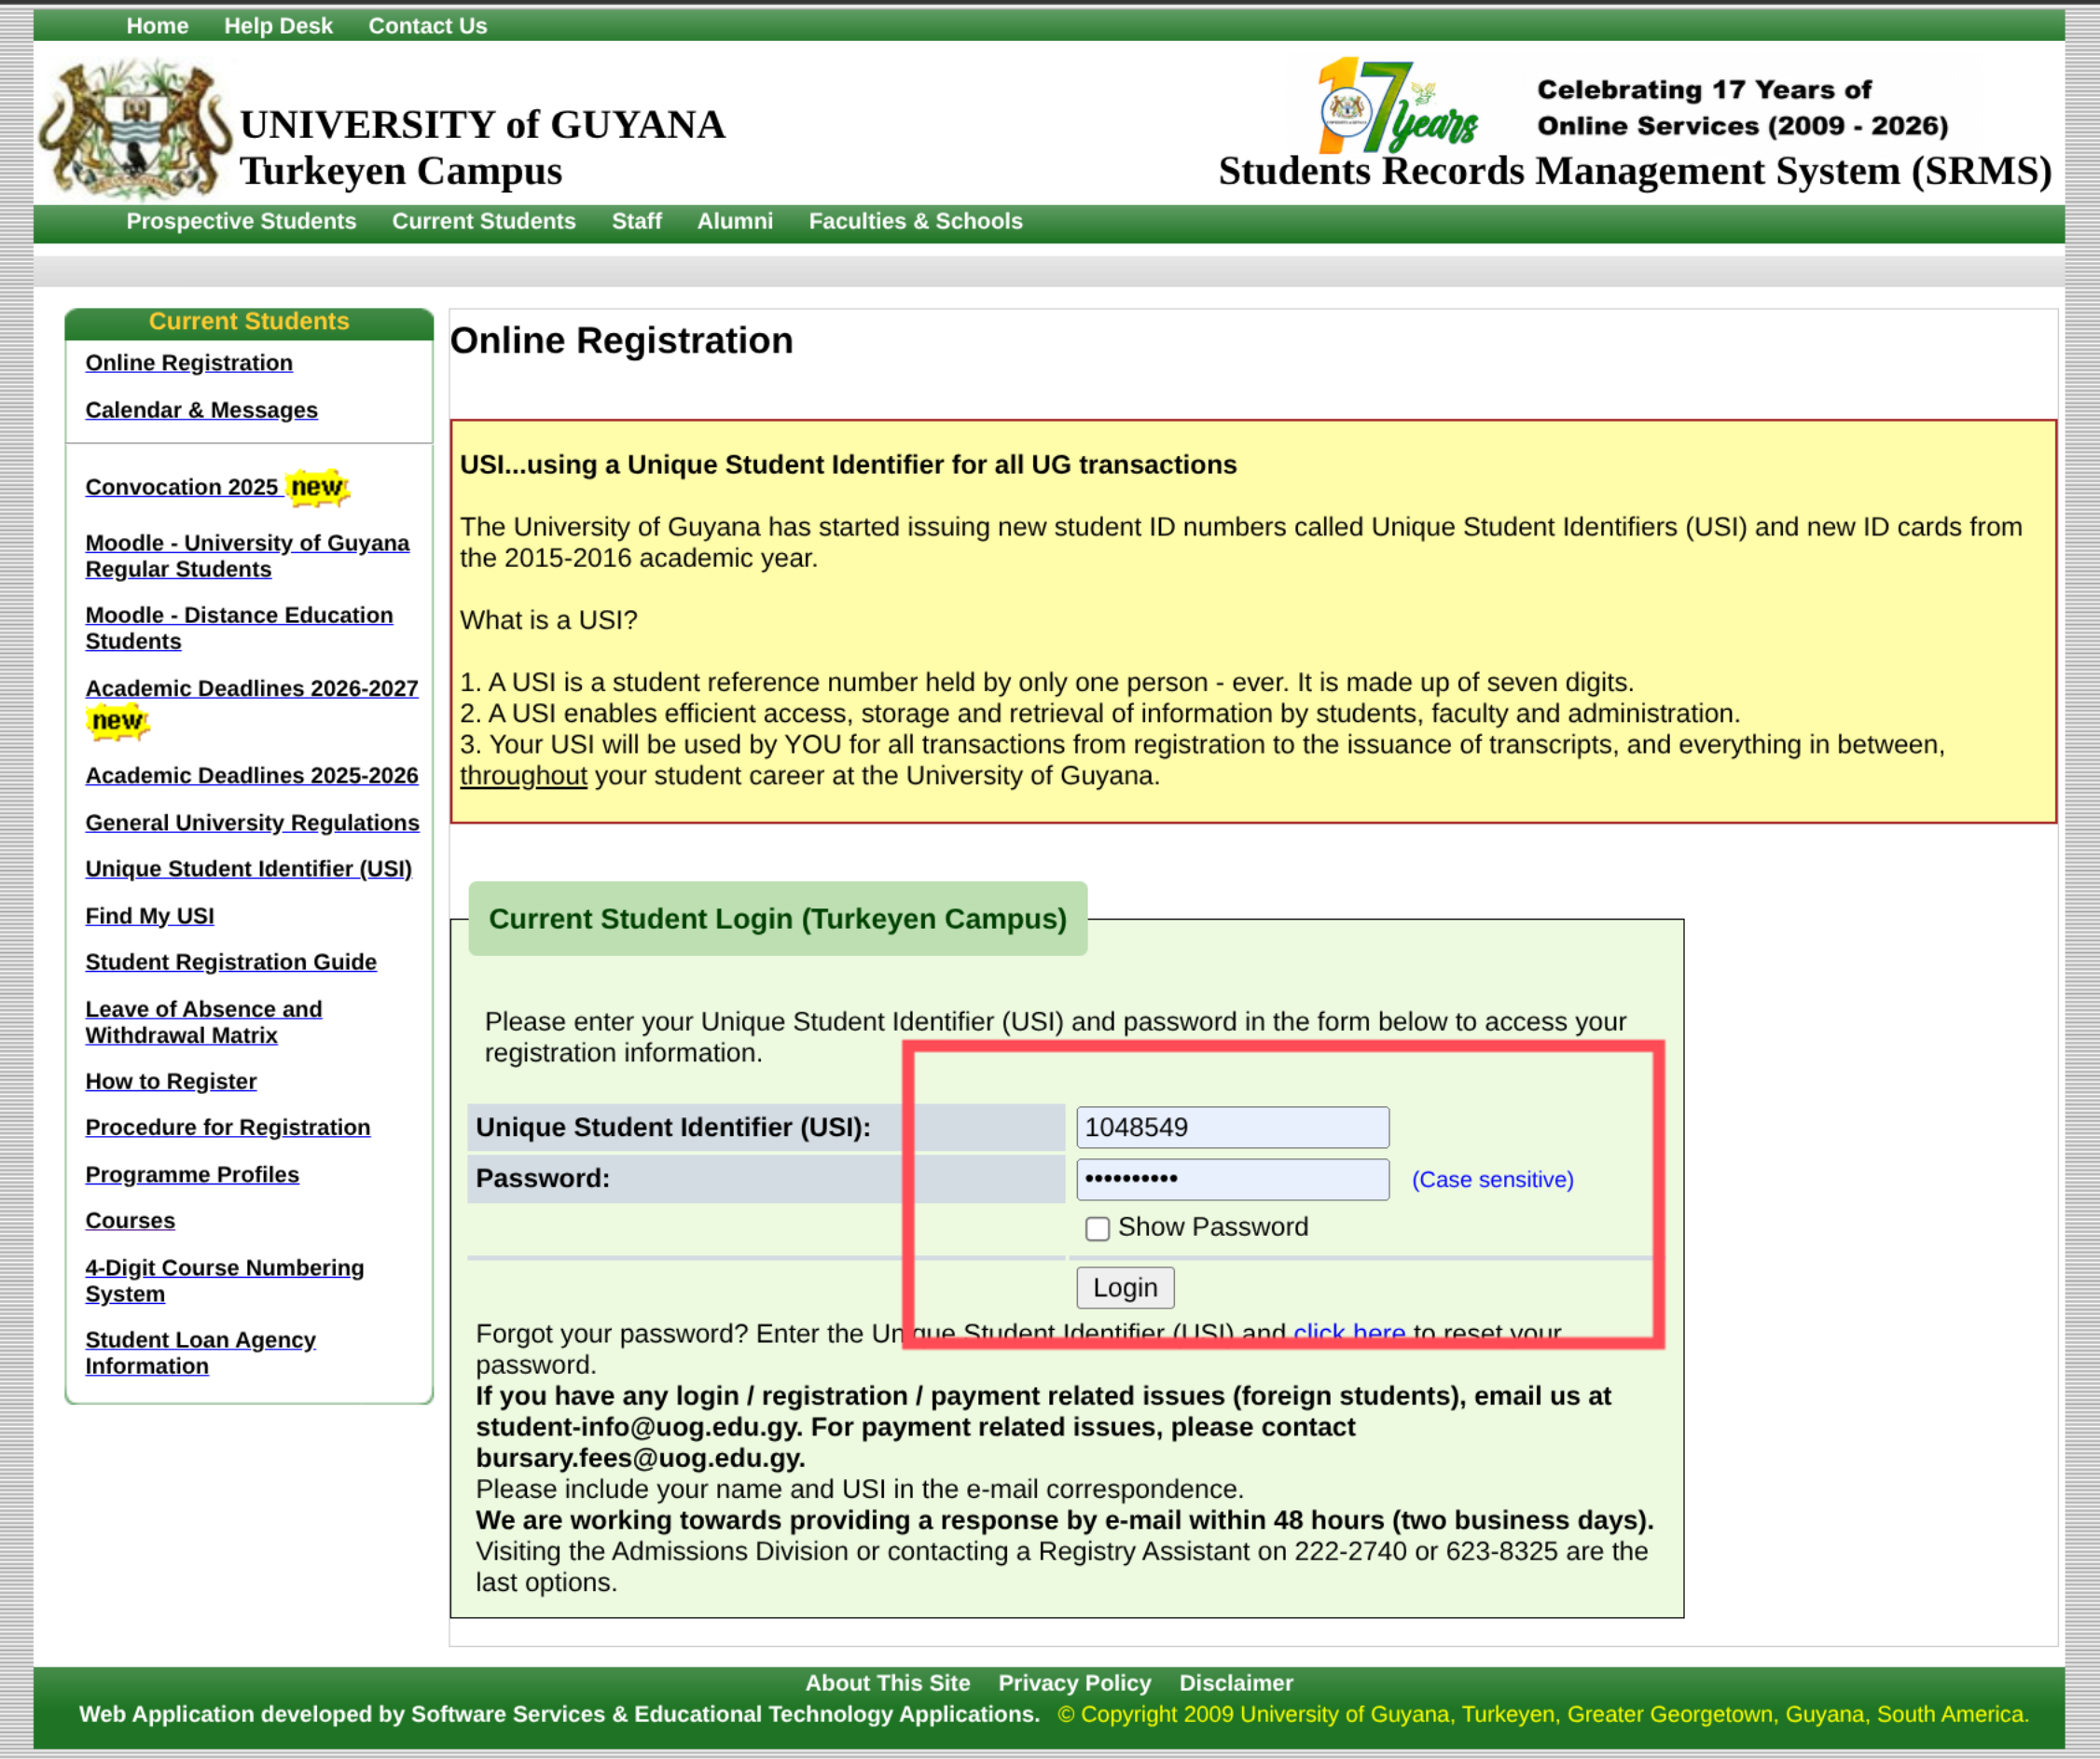
Task: Click the 'Online Registration' page heading
Action: click(621, 341)
